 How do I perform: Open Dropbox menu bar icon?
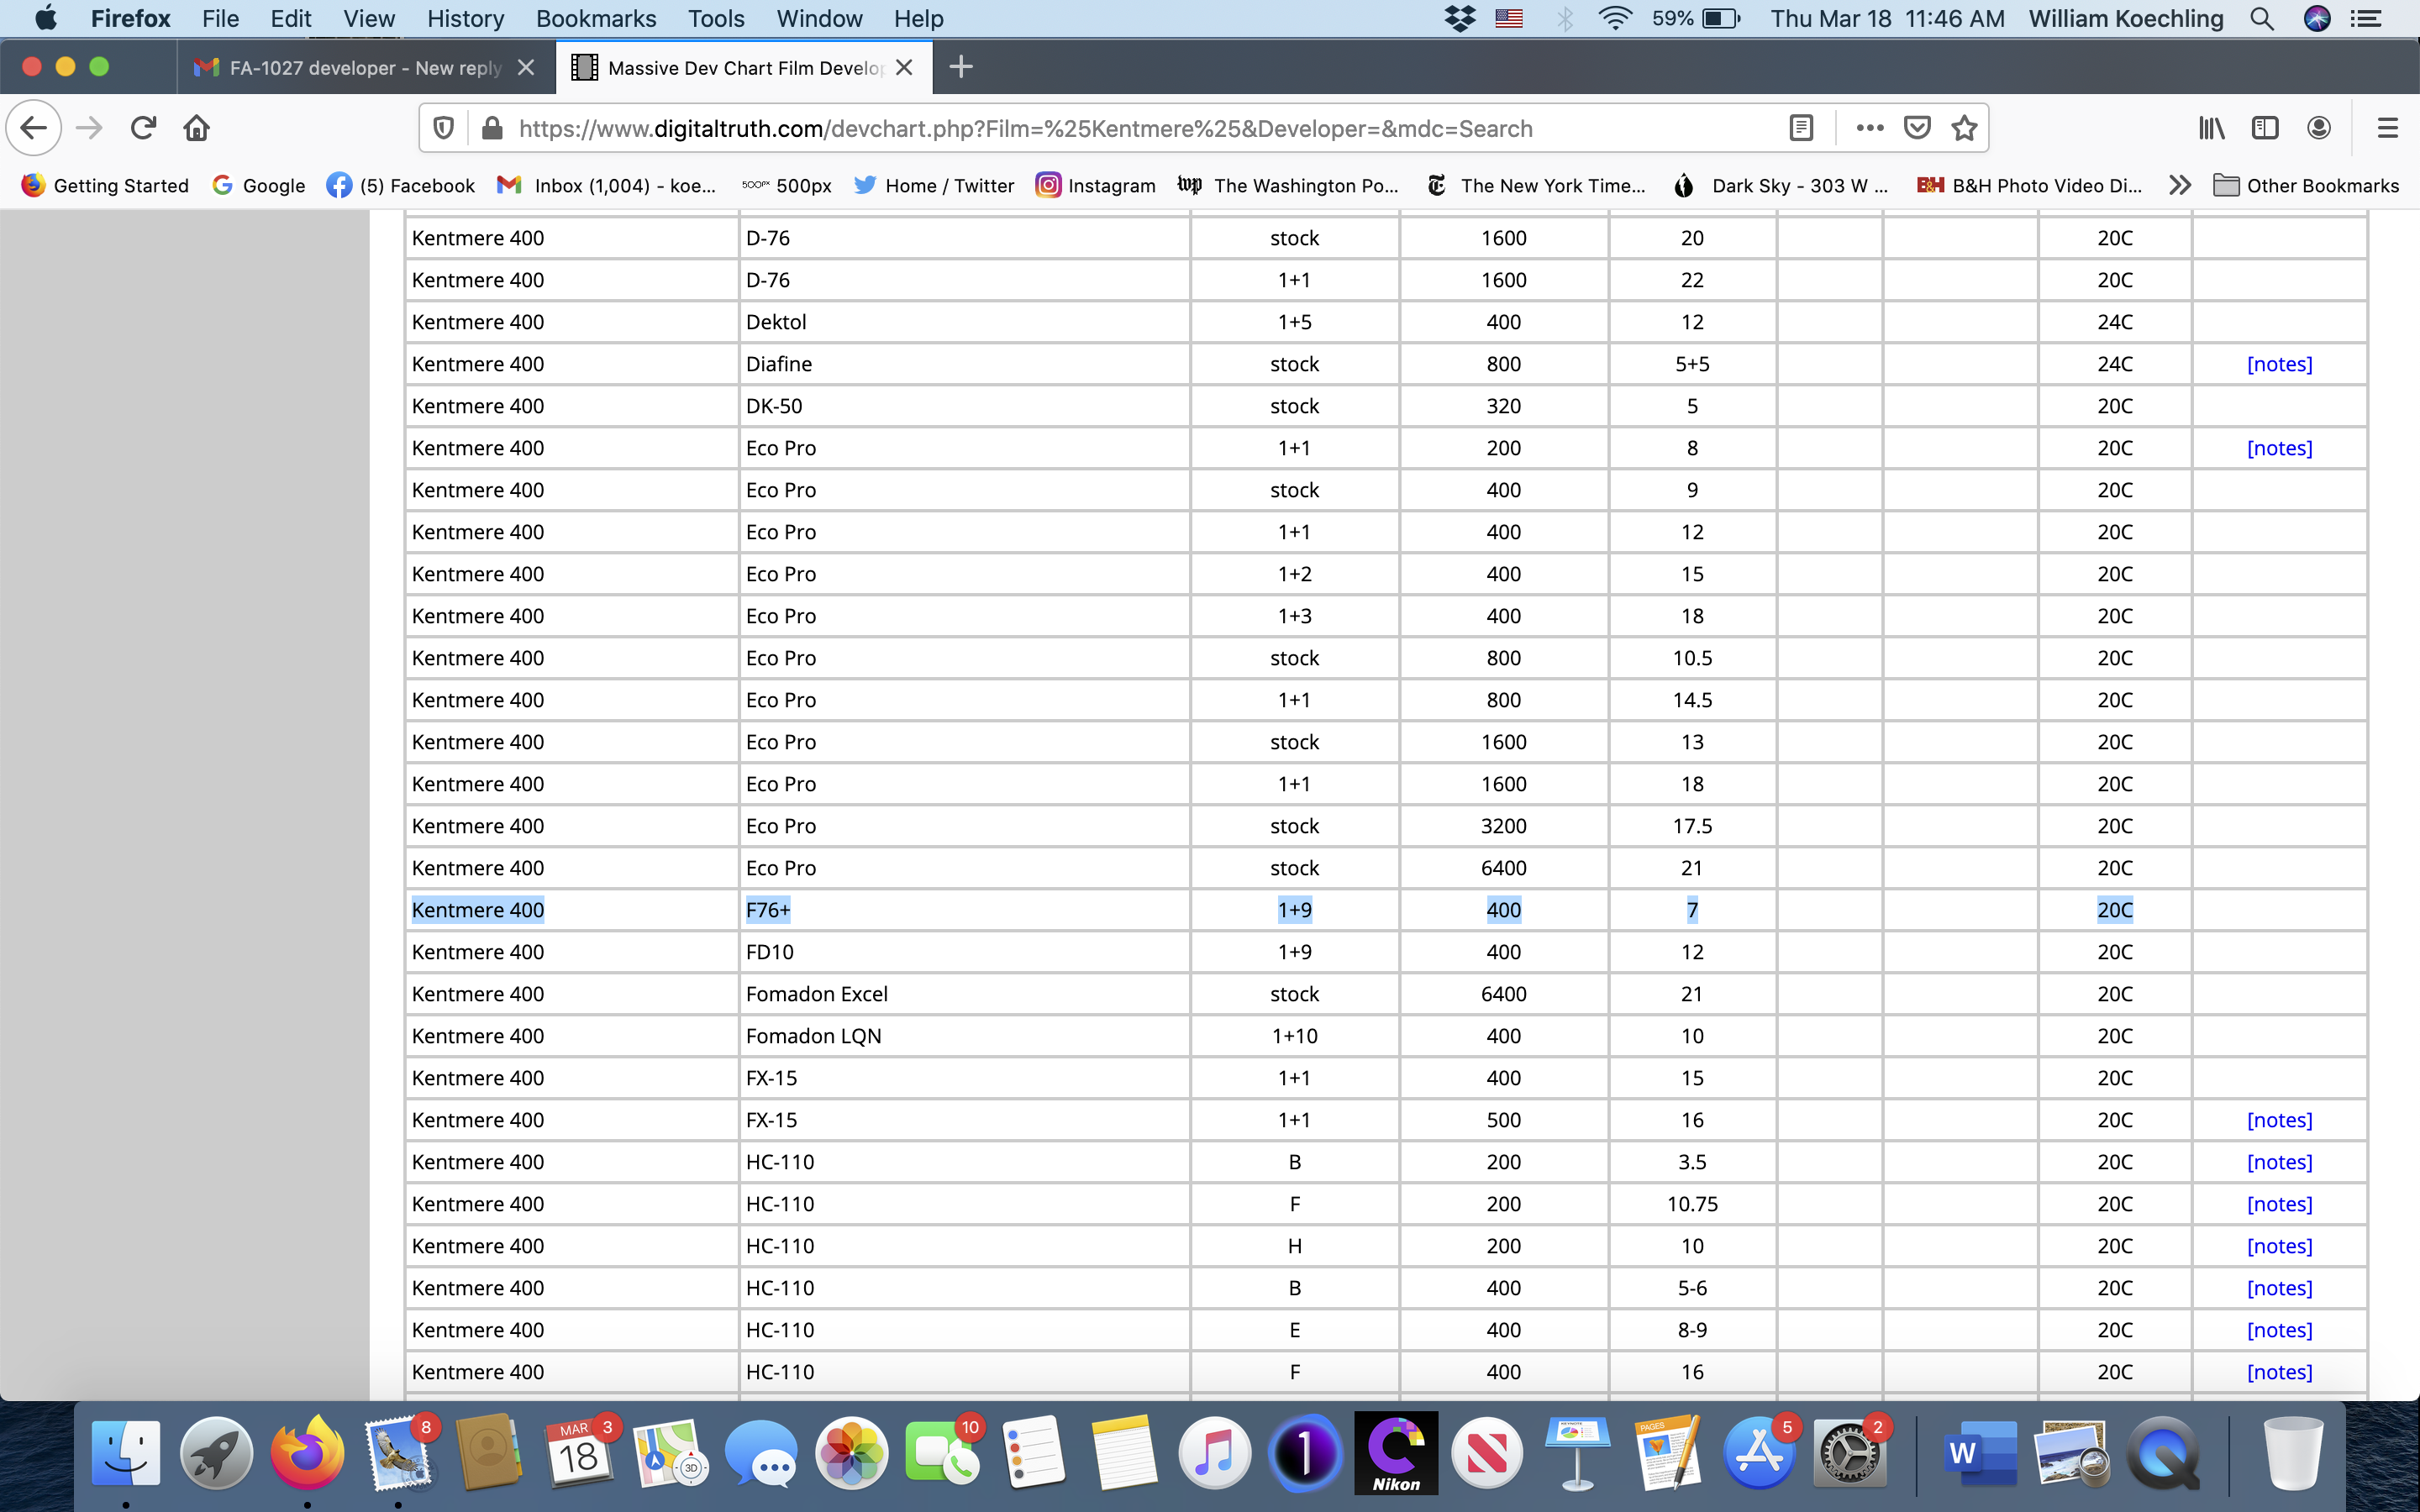(x=1460, y=18)
